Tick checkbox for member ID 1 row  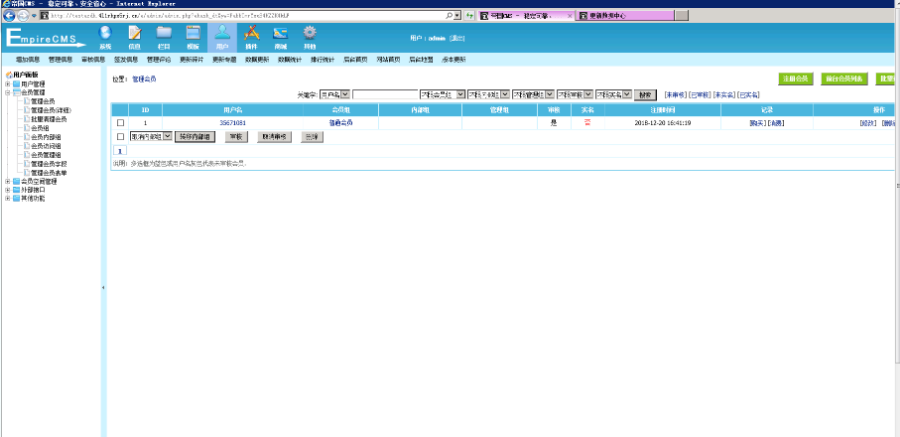[121, 122]
